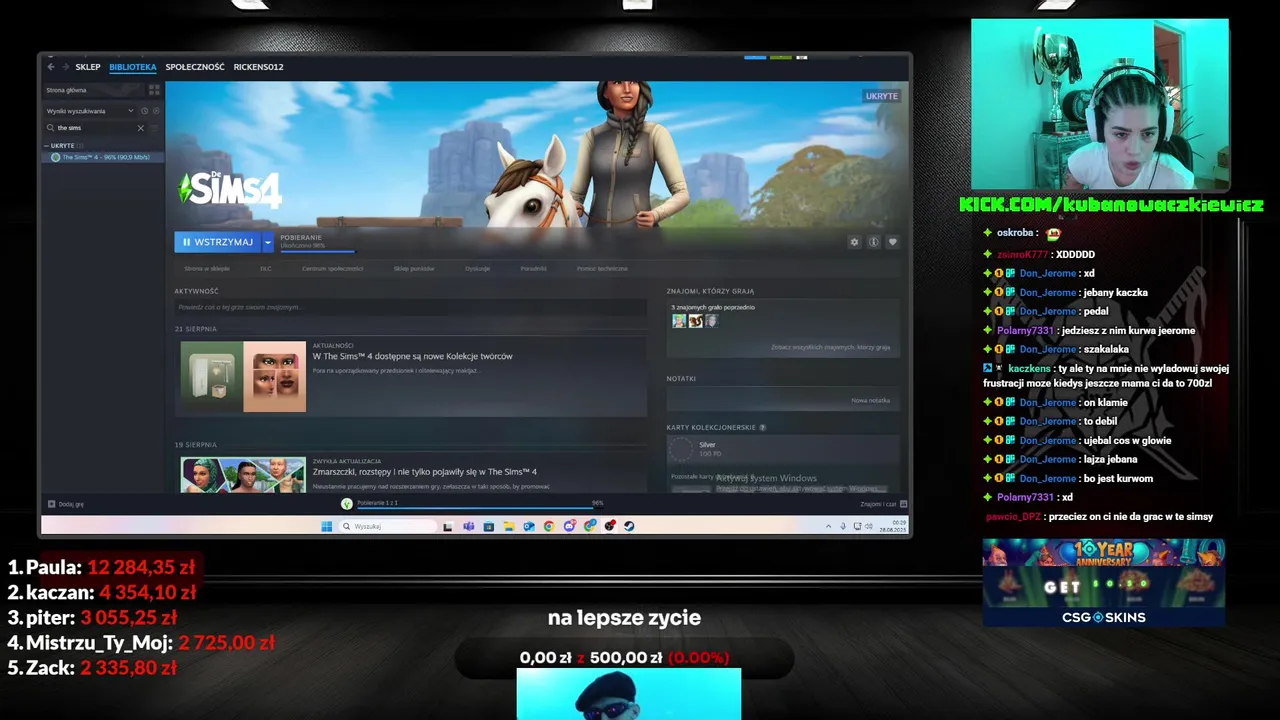Toggle the ready-to-play filter icon
This screenshot has height=720, width=1280.
pos(155,111)
